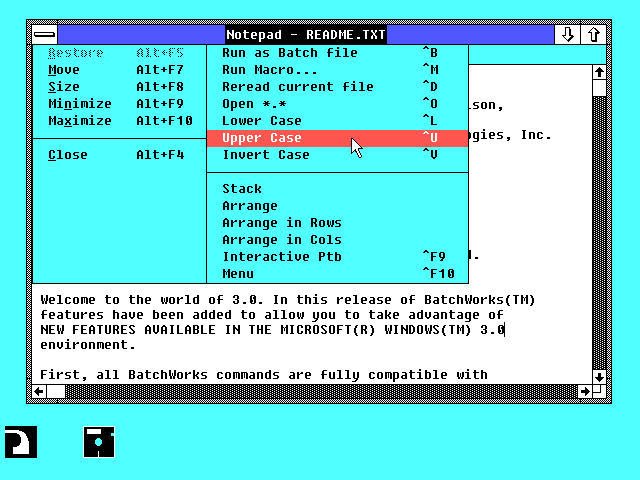Select Arrange in Rows
The image size is (640, 480).
[338, 223]
